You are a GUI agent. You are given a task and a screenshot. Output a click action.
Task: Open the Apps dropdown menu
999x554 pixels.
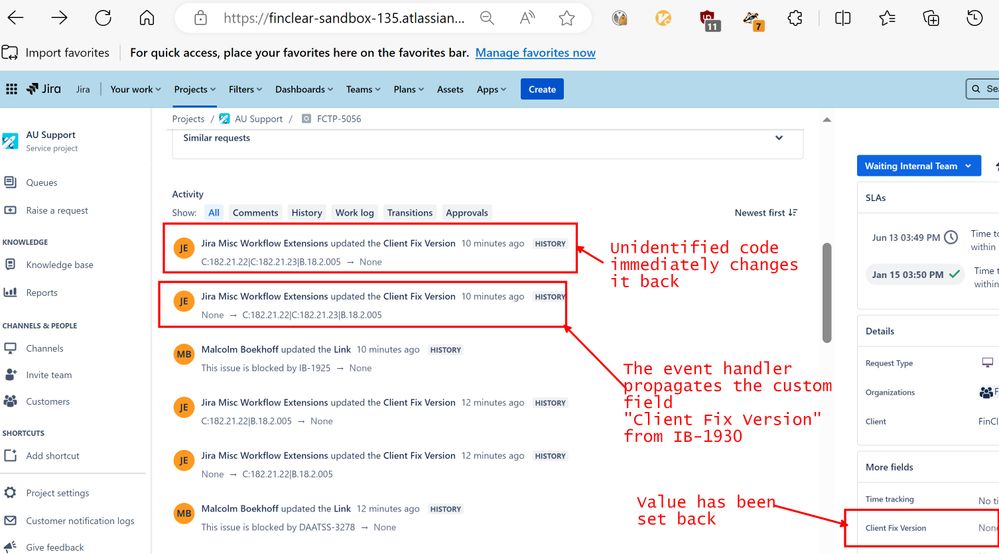click(491, 89)
